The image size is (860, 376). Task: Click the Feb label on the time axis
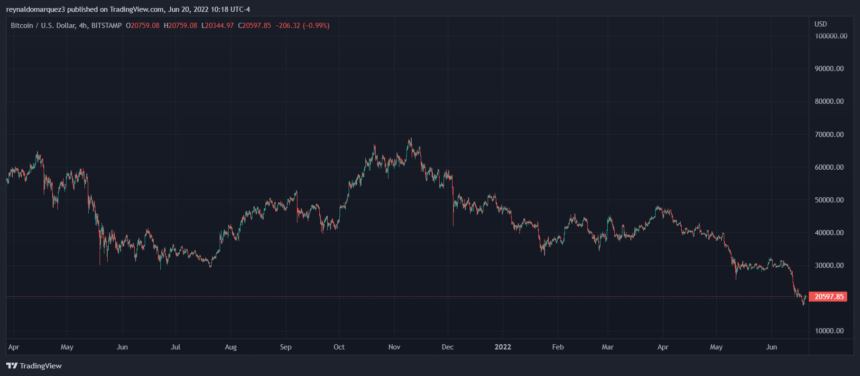tap(558, 347)
